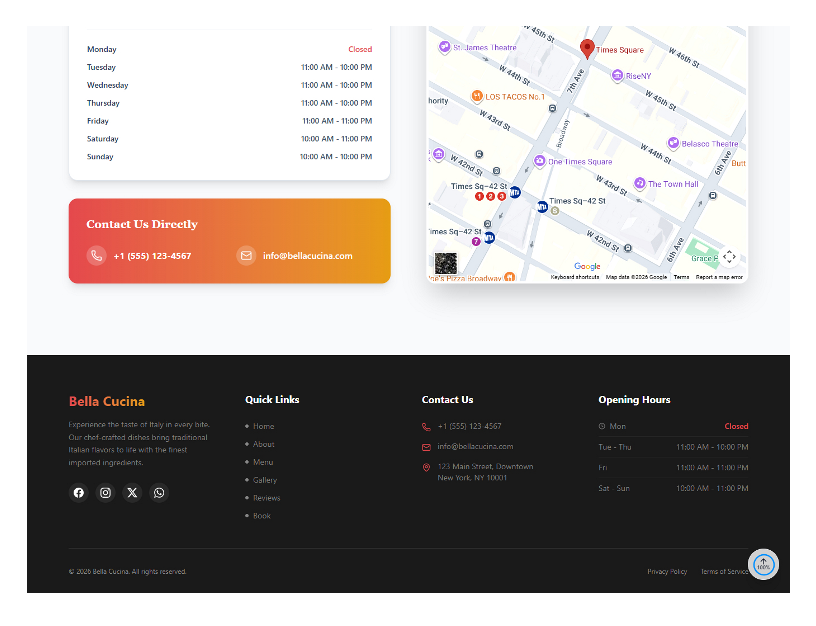The height and width of the screenshot is (626, 816).
Task: Open the WhatsApp social icon
Action: [x=159, y=492]
